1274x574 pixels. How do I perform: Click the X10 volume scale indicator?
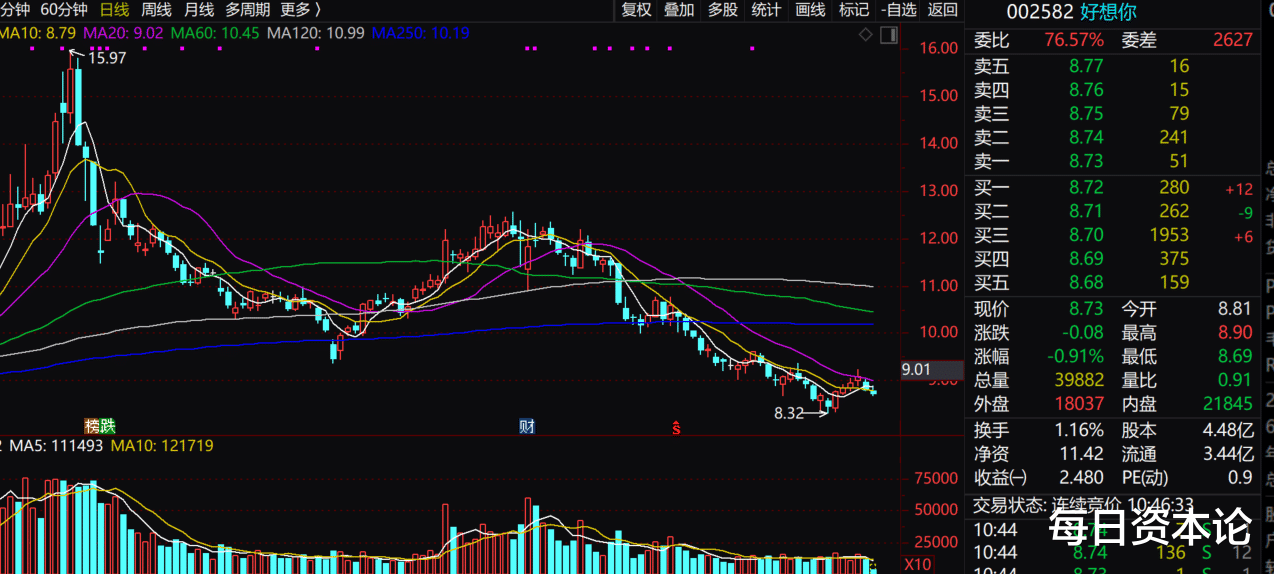(918, 564)
